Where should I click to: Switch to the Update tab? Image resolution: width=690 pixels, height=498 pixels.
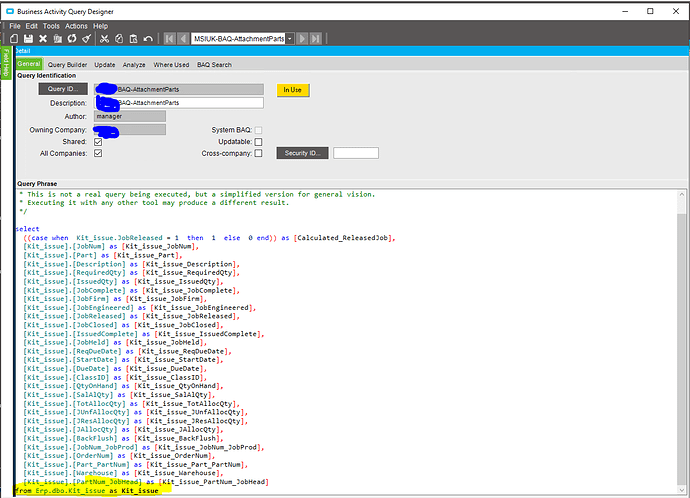tap(105, 65)
